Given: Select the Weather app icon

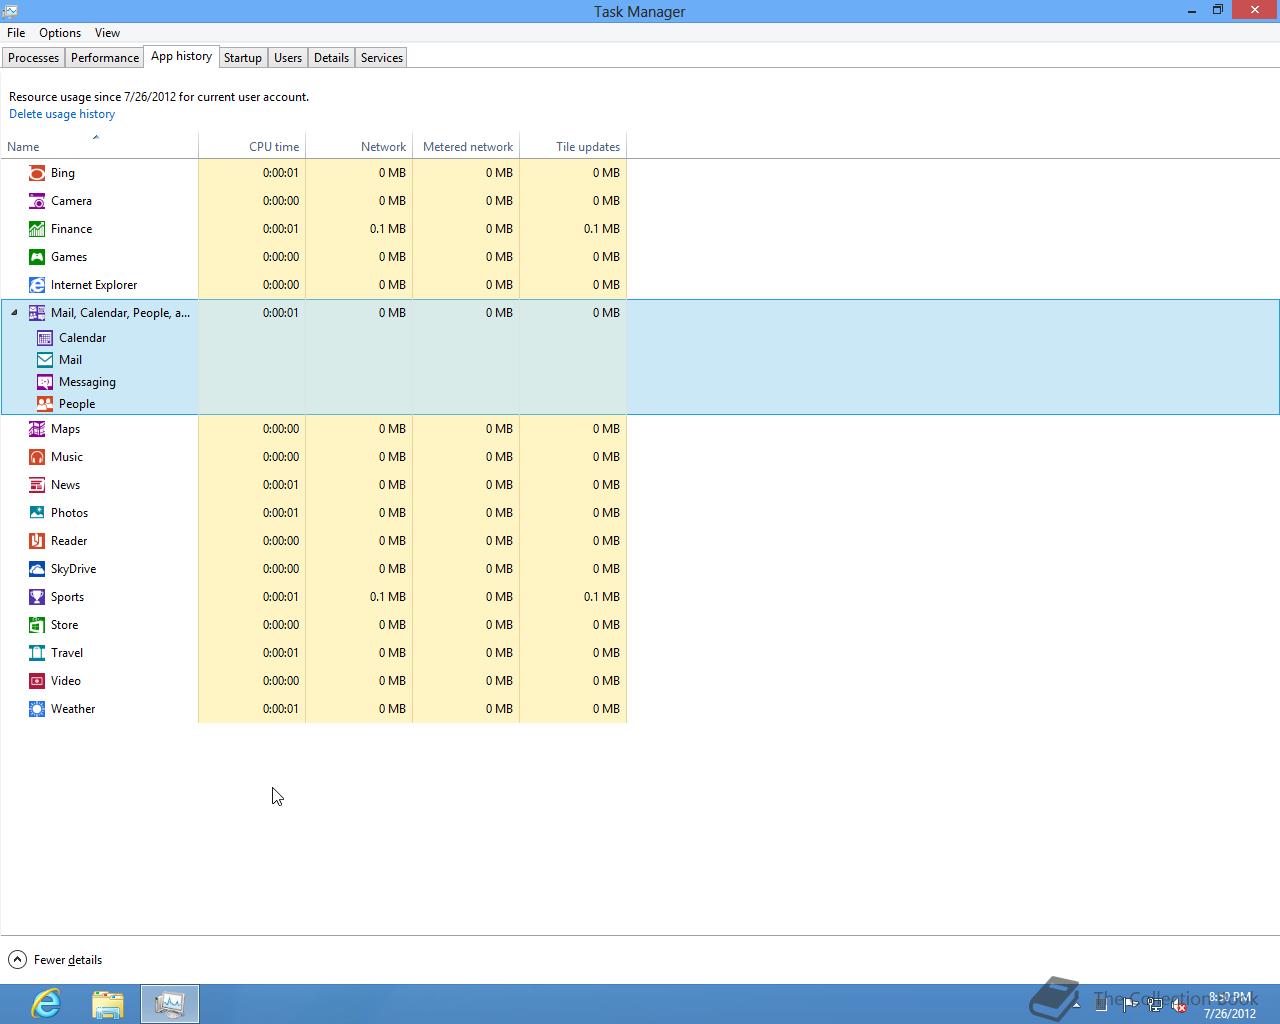Looking at the screenshot, I should [37, 709].
